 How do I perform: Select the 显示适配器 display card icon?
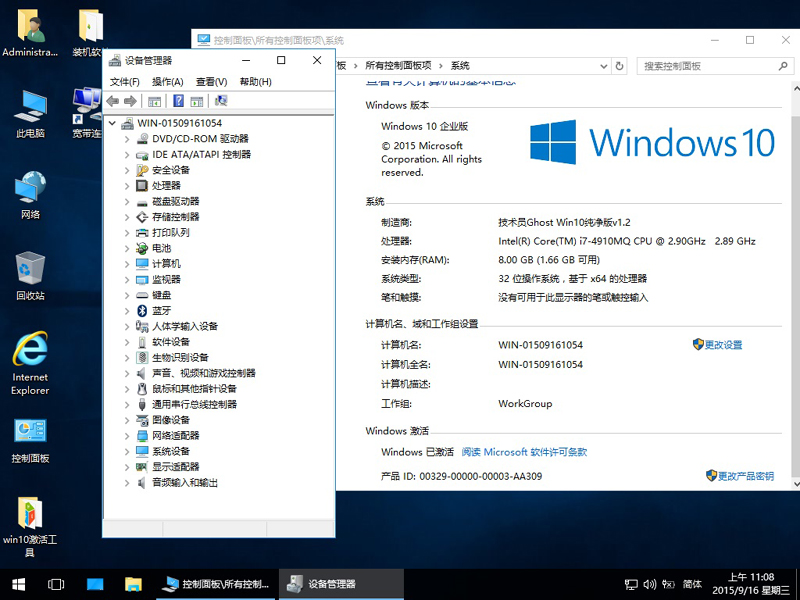[142, 467]
